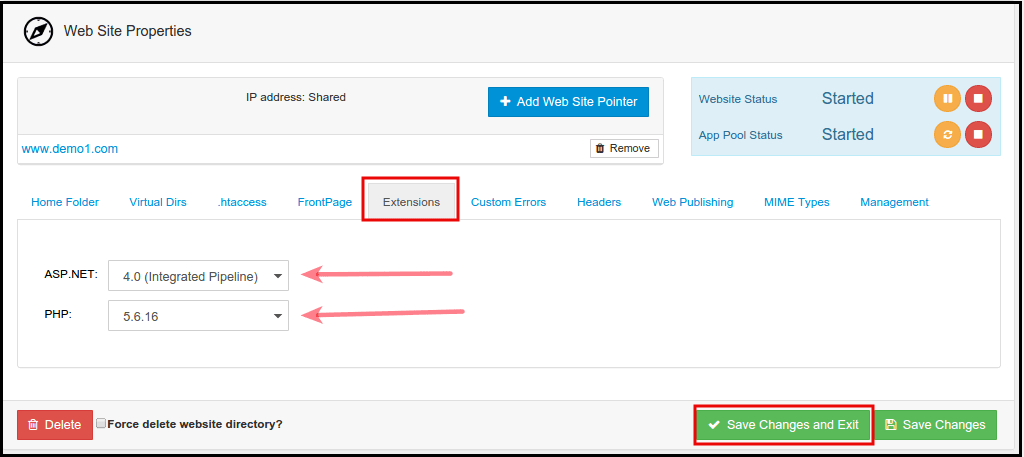1024x457 pixels.
Task: Remove the www.demo1.com pointer
Action: coord(624,148)
